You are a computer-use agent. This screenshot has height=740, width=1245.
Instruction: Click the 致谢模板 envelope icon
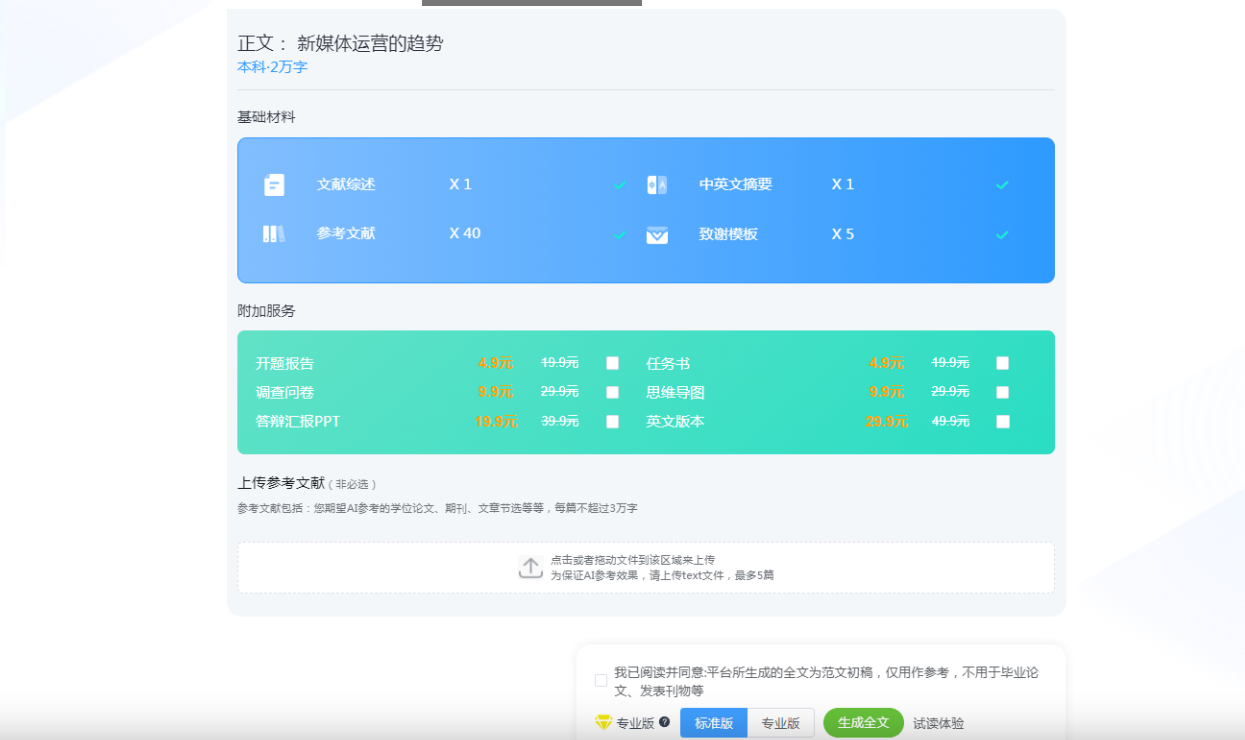tap(656, 234)
